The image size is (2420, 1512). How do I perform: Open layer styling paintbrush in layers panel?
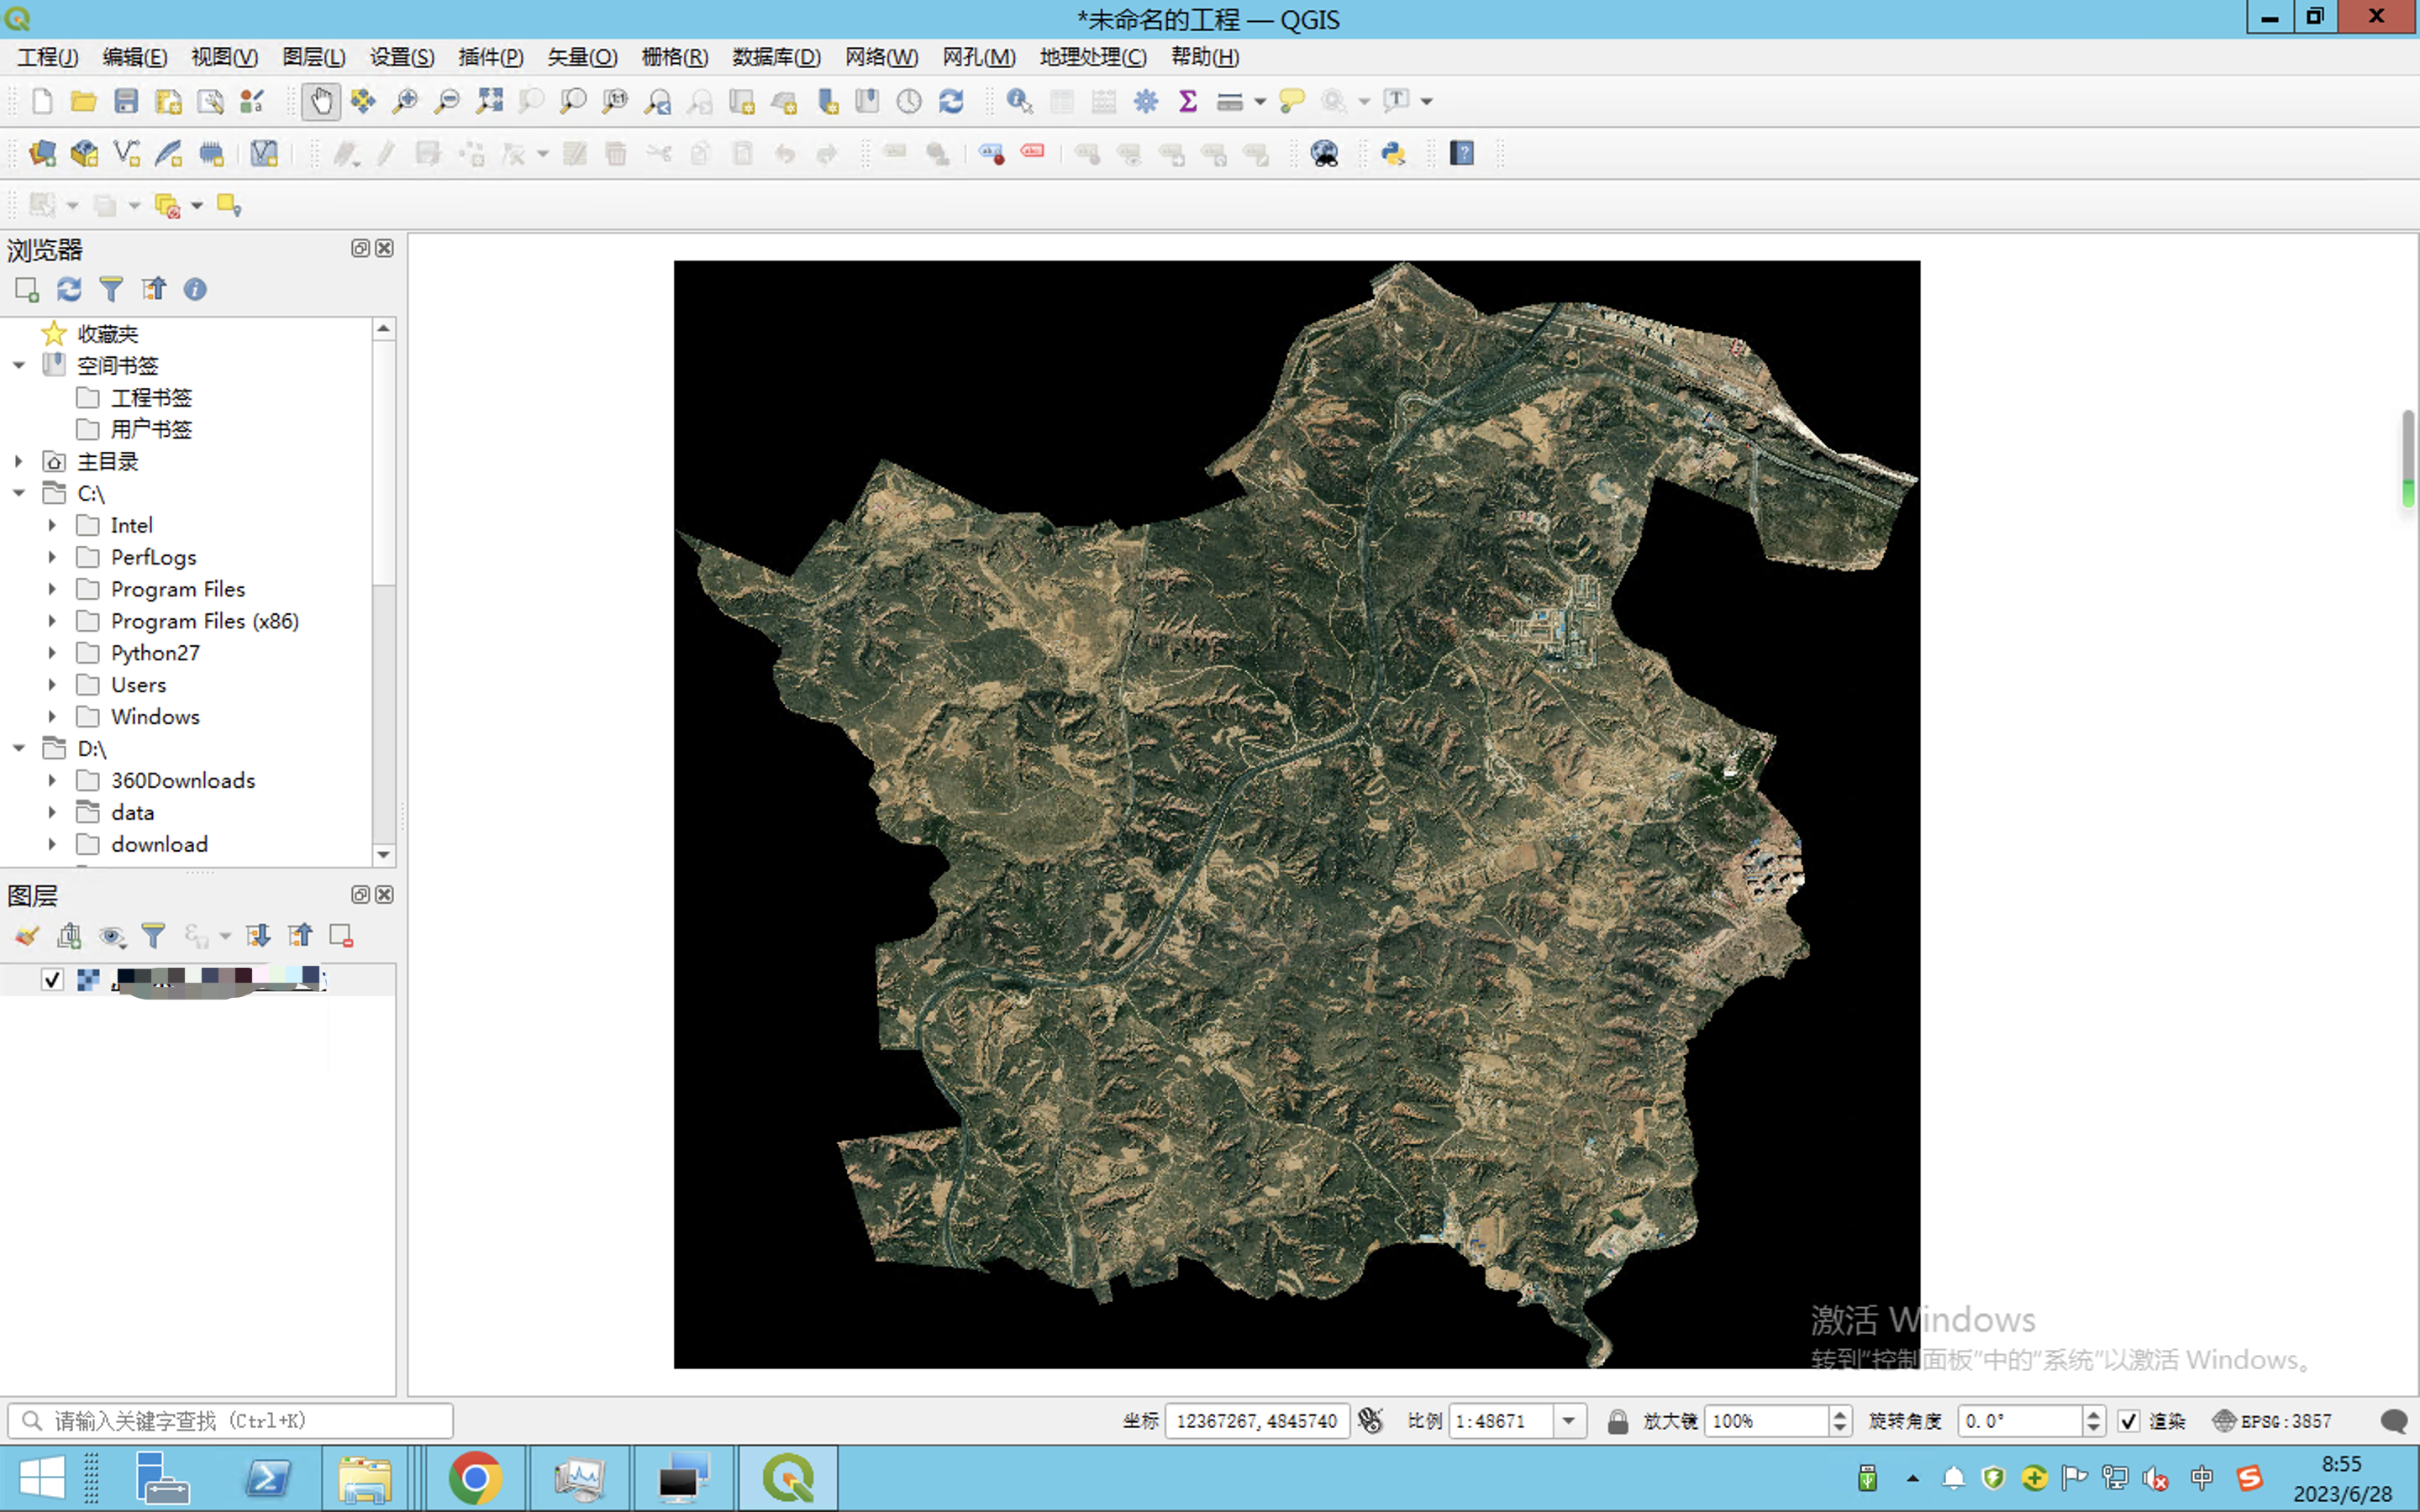pos(27,936)
